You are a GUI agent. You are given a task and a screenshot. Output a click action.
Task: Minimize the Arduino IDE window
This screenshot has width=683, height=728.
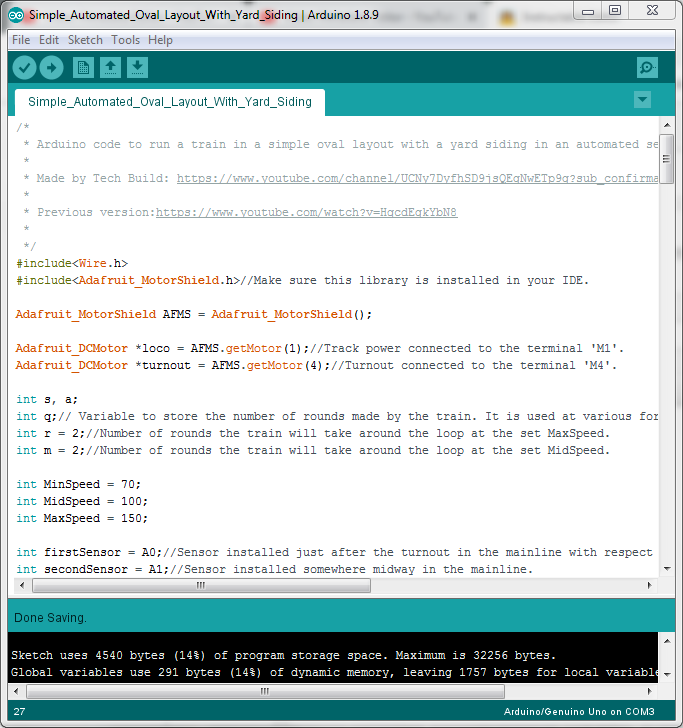588,11
